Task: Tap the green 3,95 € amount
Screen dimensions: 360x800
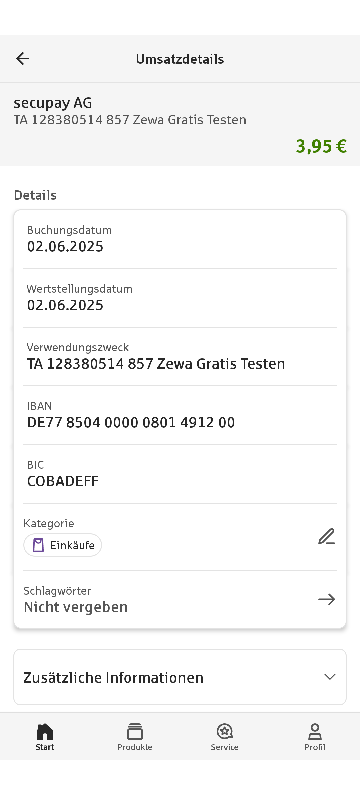Action: pos(321,146)
